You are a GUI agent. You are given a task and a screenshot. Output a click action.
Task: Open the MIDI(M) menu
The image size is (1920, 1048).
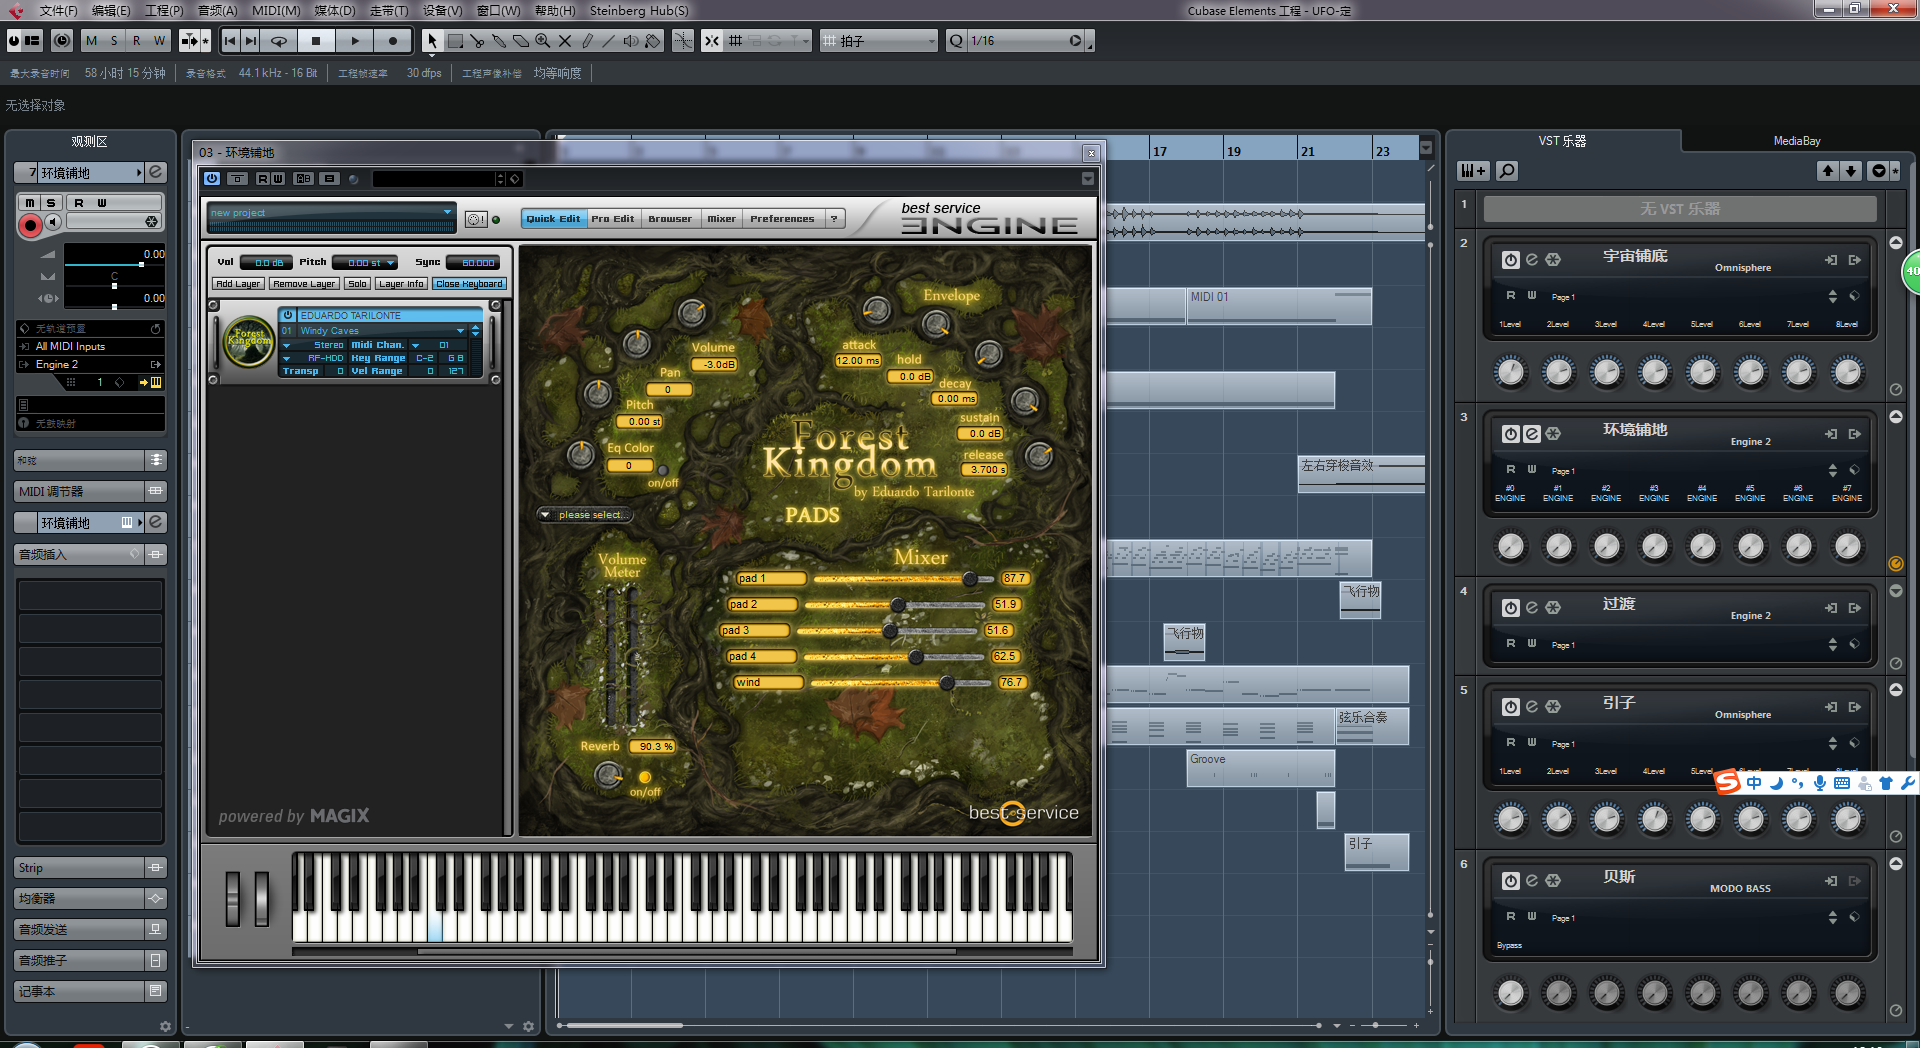[276, 10]
